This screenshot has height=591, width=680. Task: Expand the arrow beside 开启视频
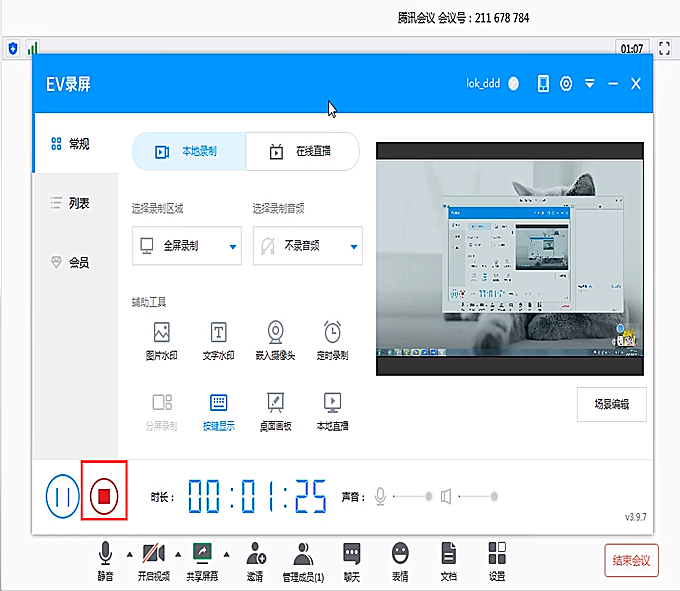click(178, 555)
